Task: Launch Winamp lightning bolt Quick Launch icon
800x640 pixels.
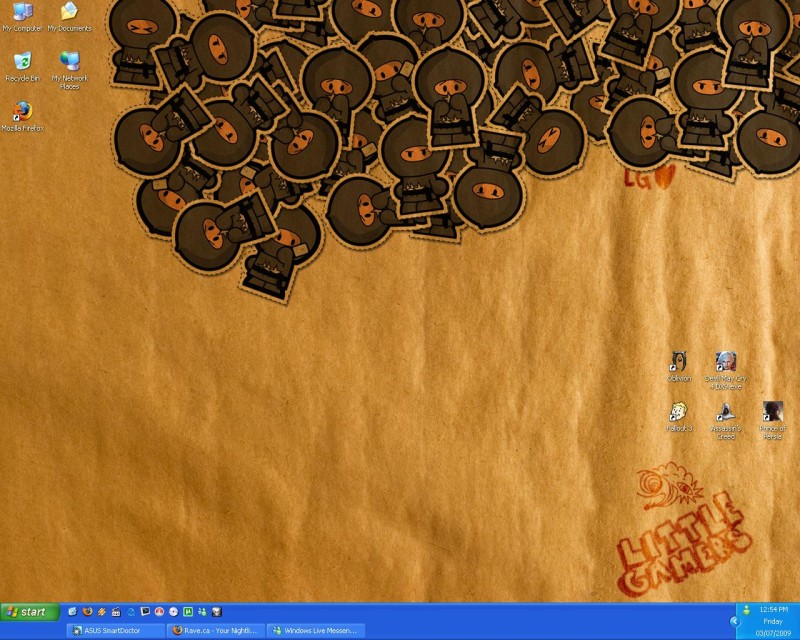Action: tap(102, 611)
